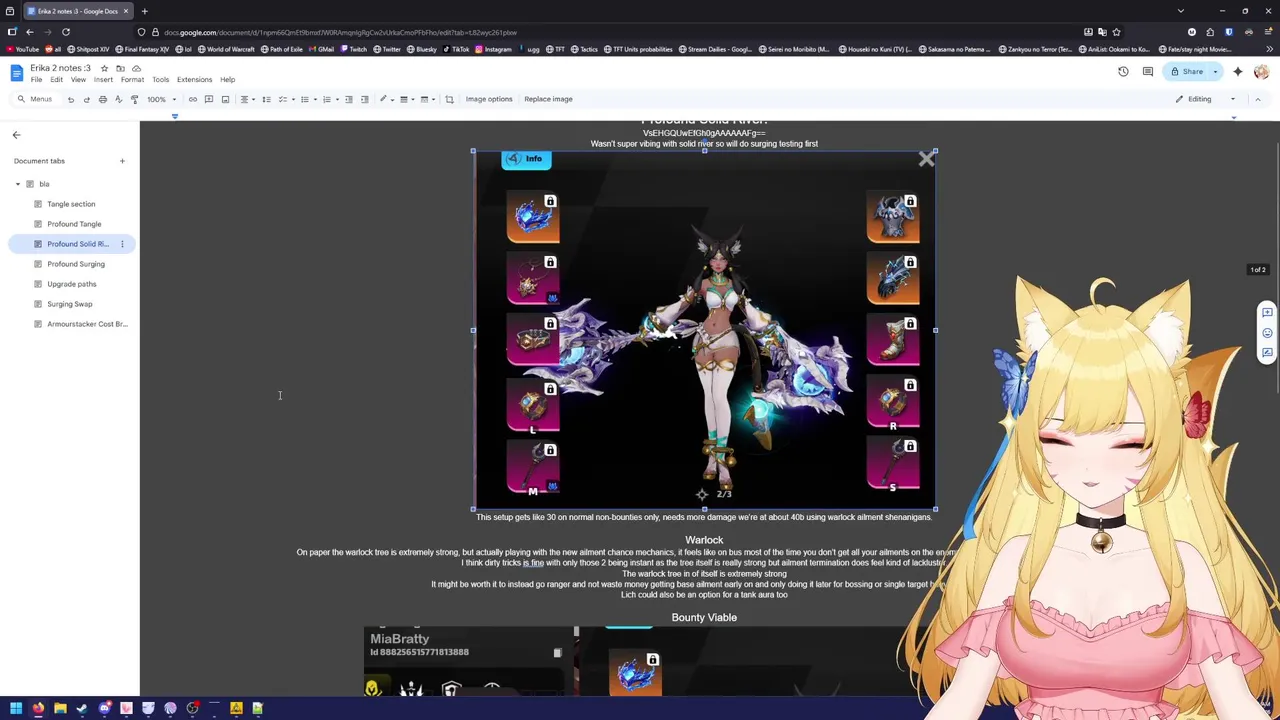Image resolution: width=1280 pixels, height=720 pixels.
Task: Collapse document tabs panel back arrow
Action: [16, 135]
